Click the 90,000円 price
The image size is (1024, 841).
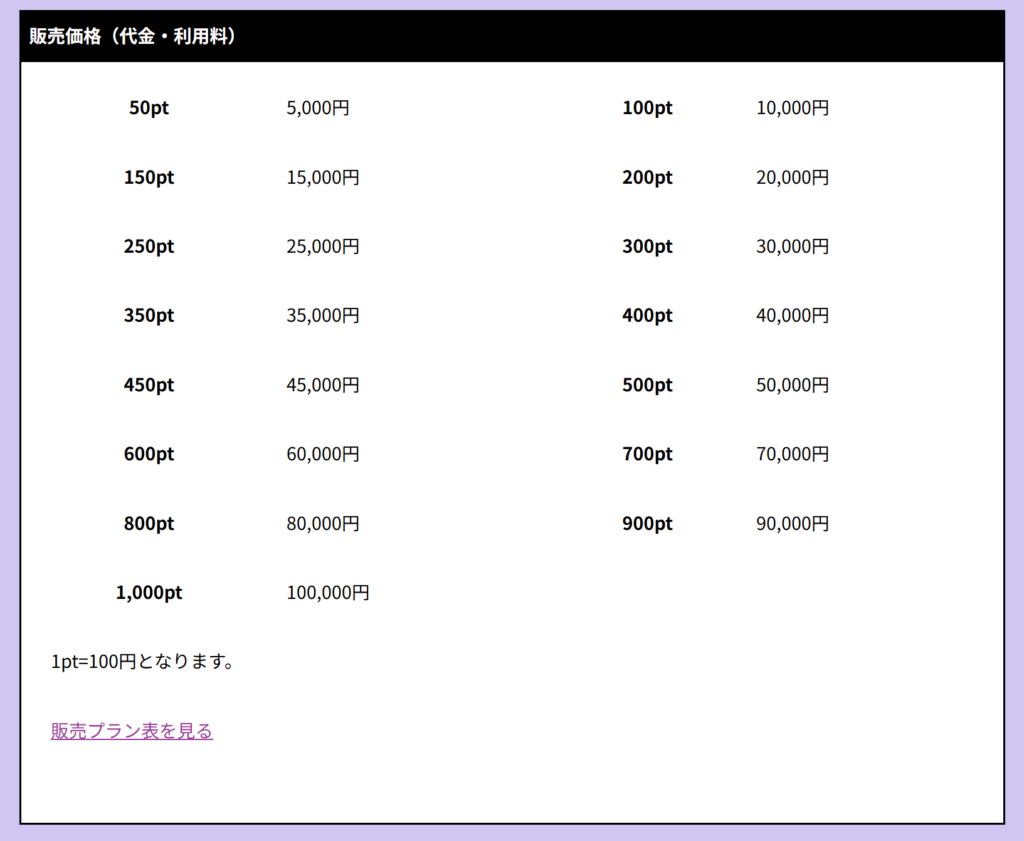tap(793, 524)
